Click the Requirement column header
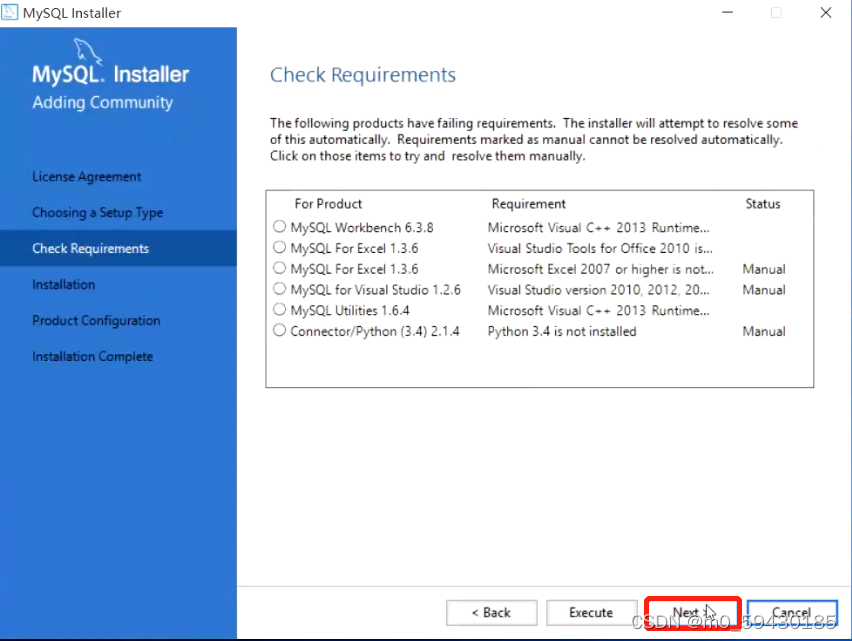852x641 pixels. 529,204
